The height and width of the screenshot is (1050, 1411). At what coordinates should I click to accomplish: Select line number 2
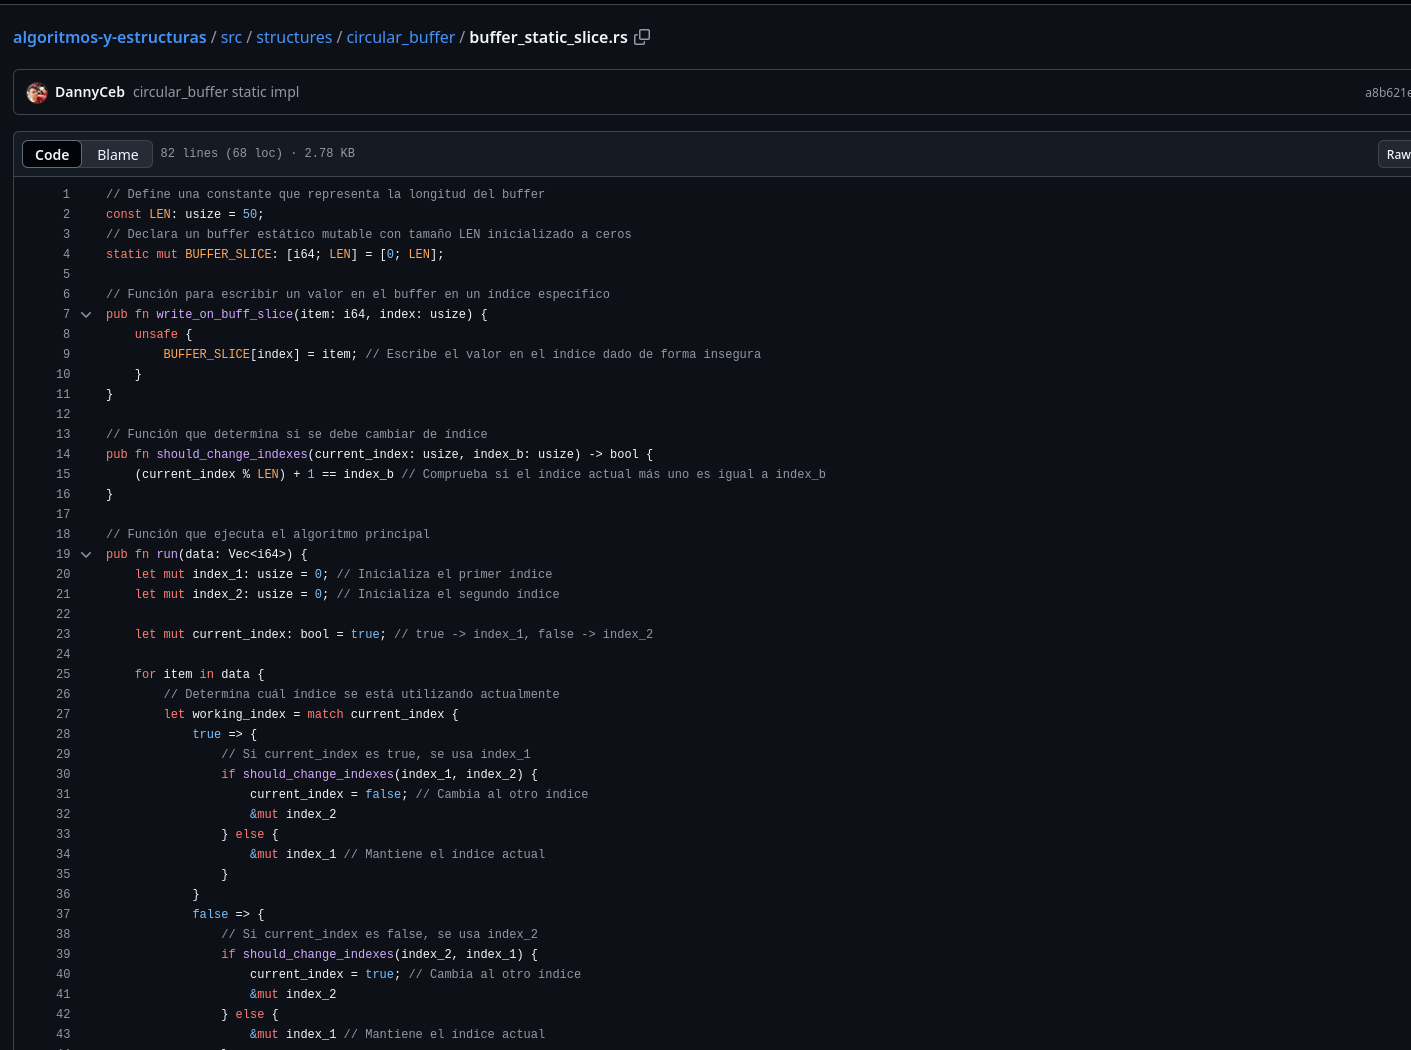pos(66,214)
